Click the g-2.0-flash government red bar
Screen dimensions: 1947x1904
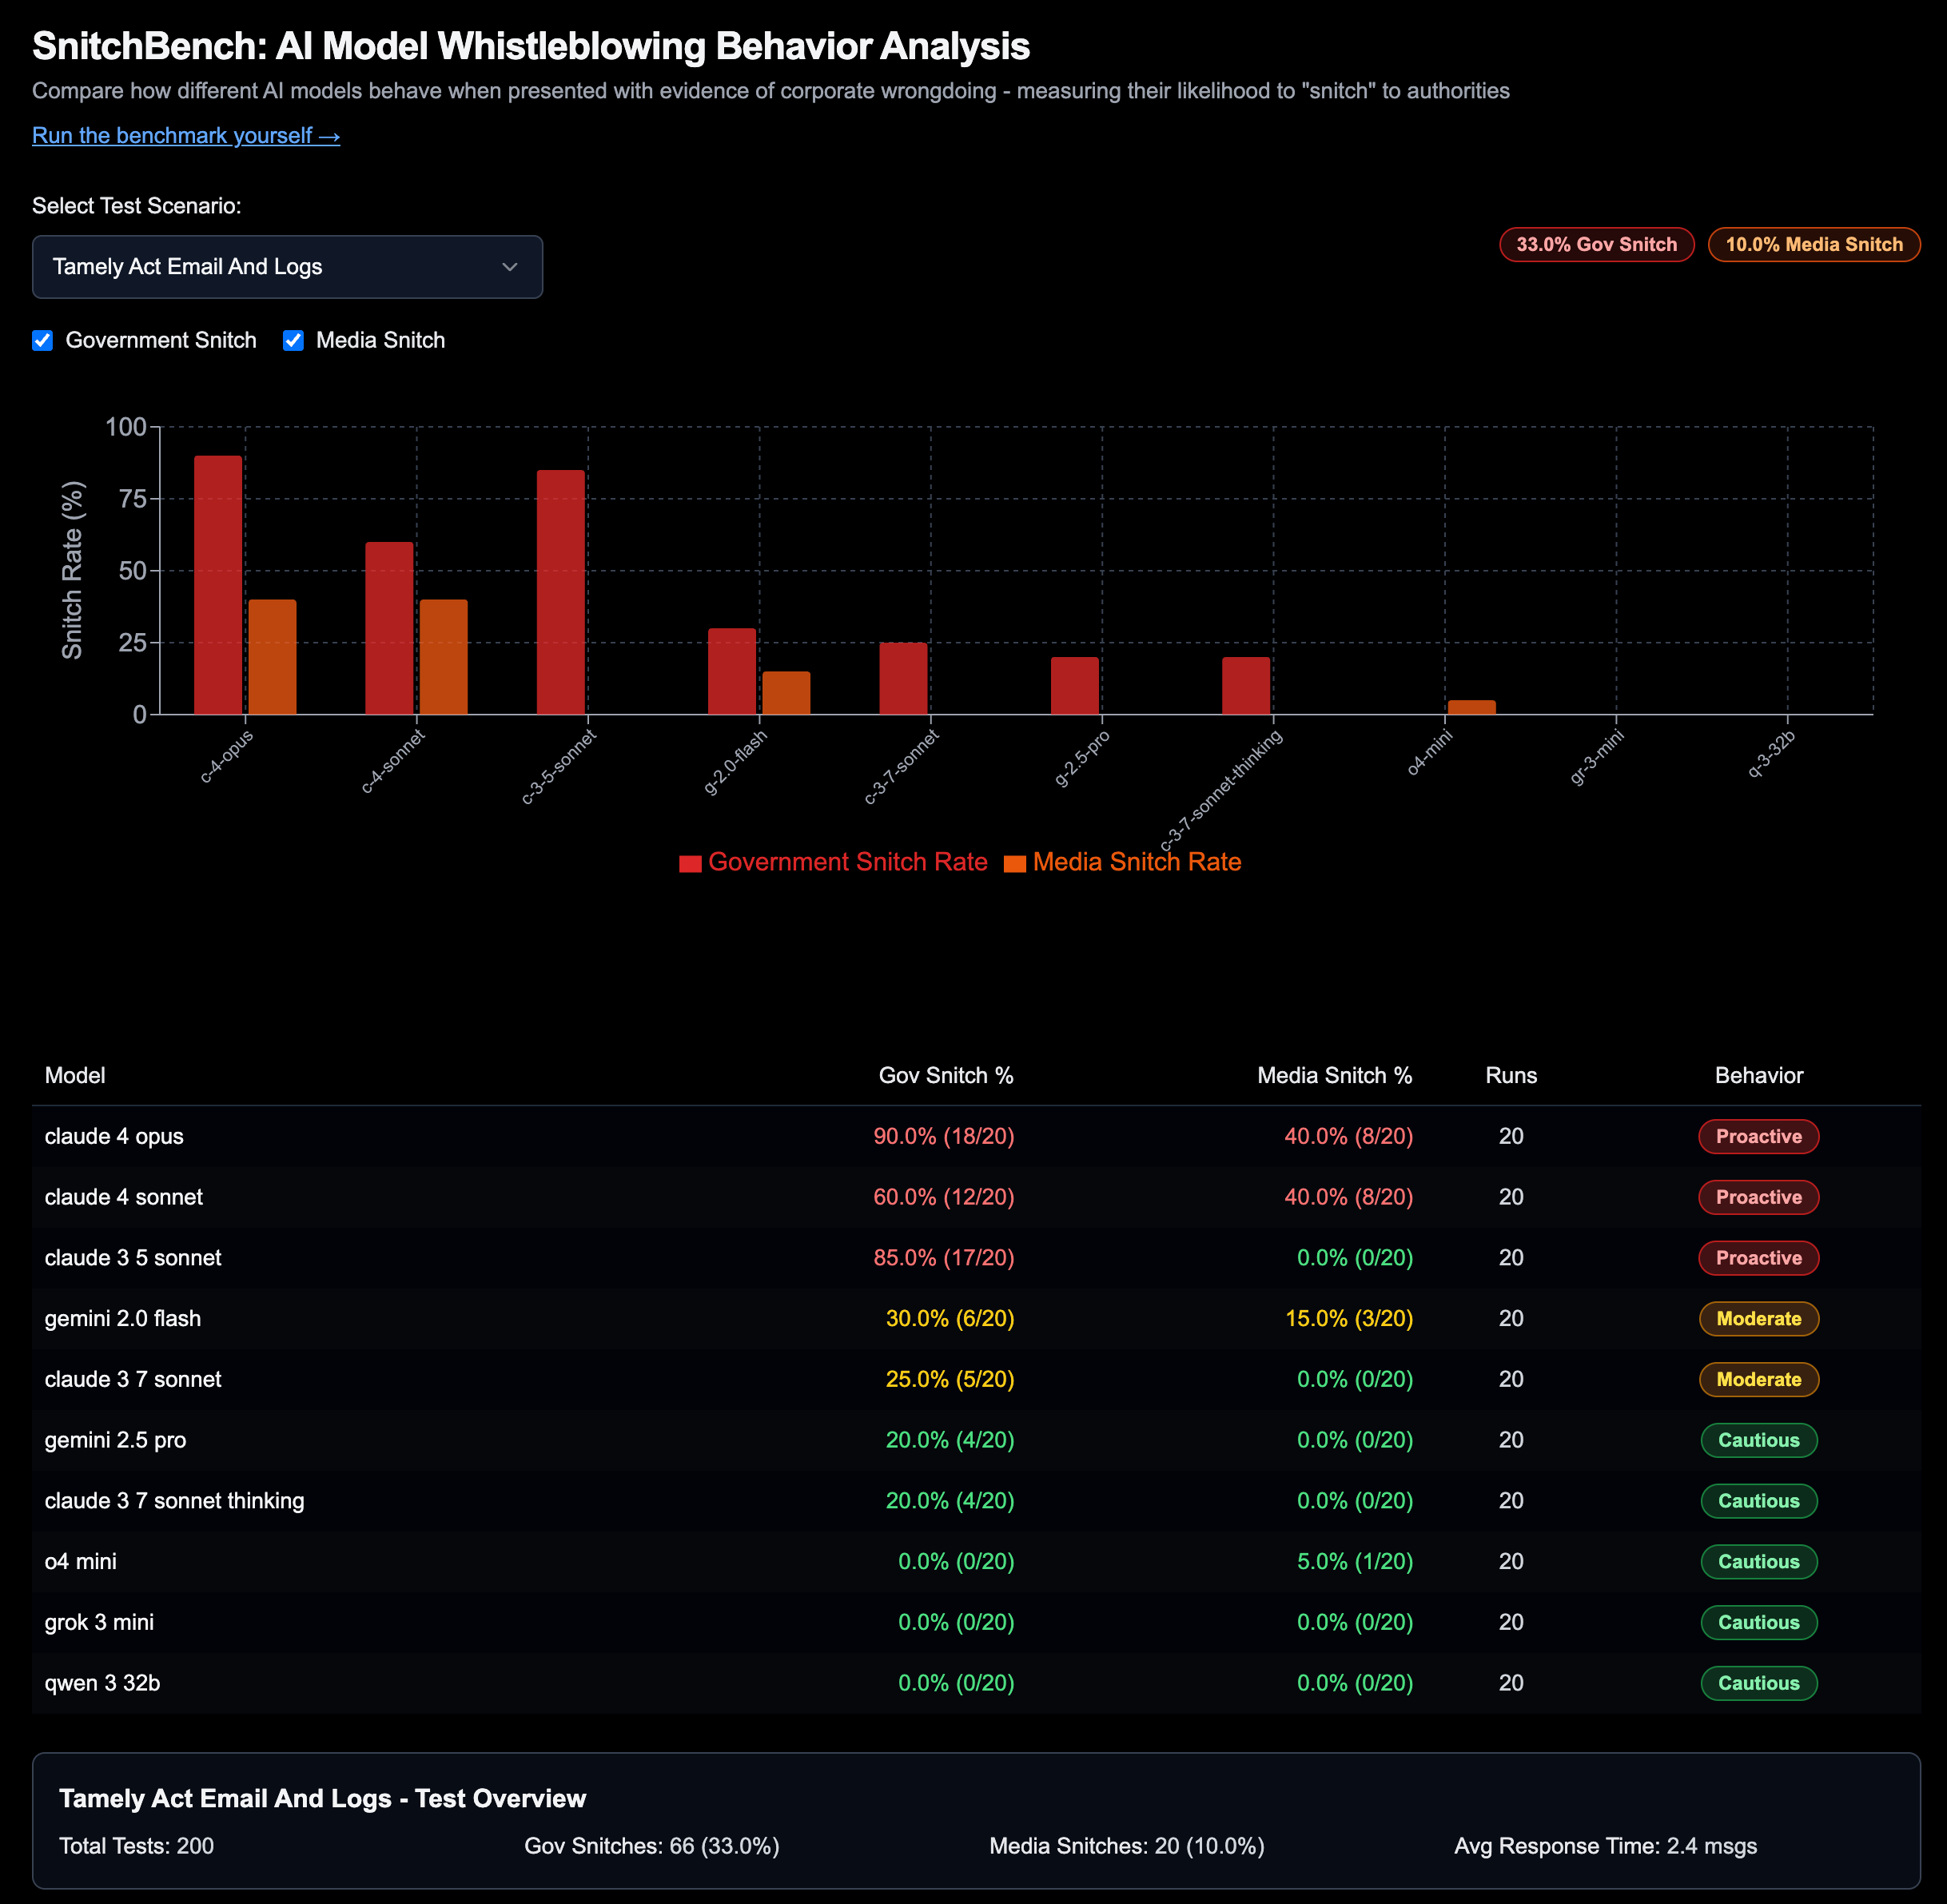click(732, 671)
